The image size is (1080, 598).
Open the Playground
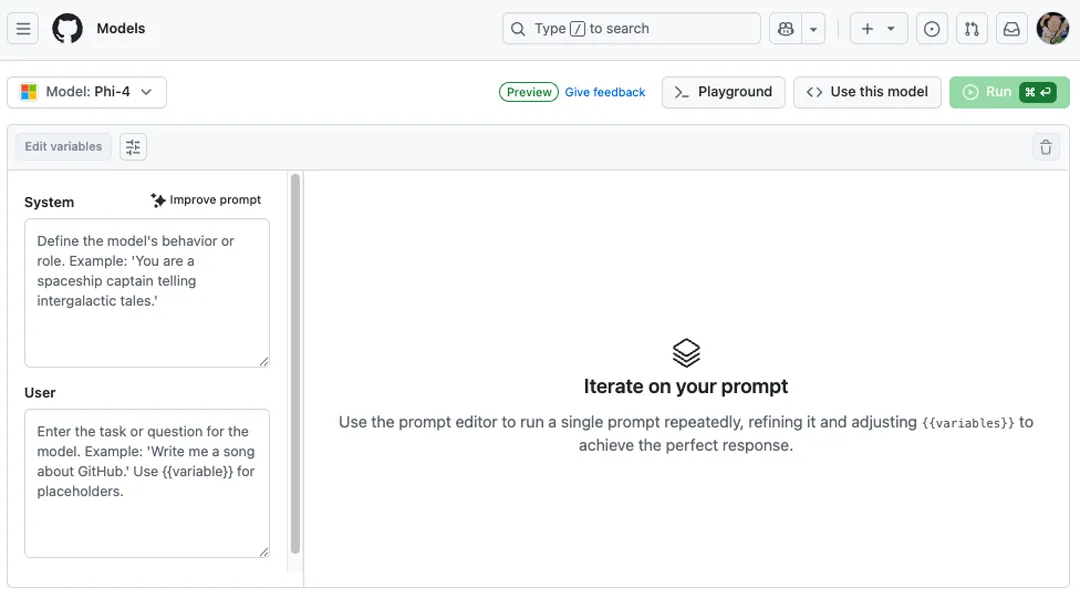[x=723, y=91]
